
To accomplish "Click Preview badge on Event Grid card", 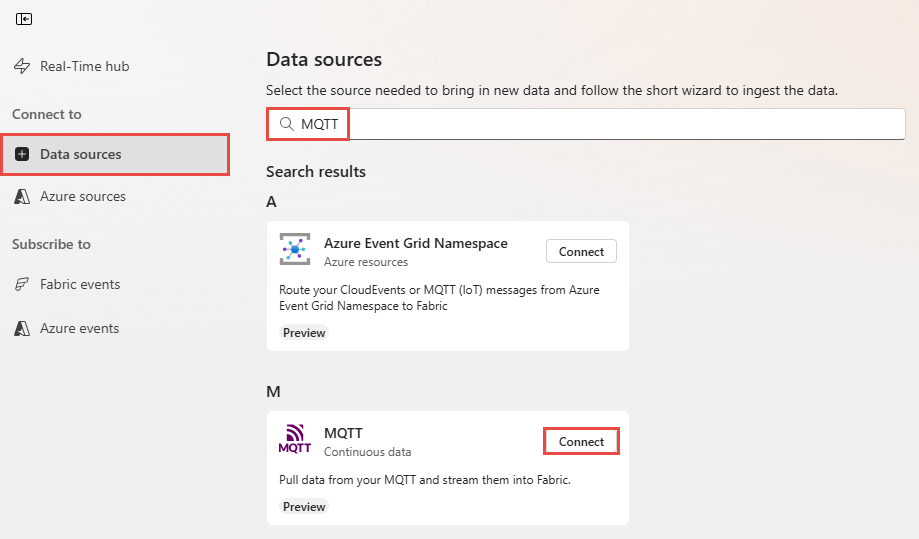I will [304, 333].
